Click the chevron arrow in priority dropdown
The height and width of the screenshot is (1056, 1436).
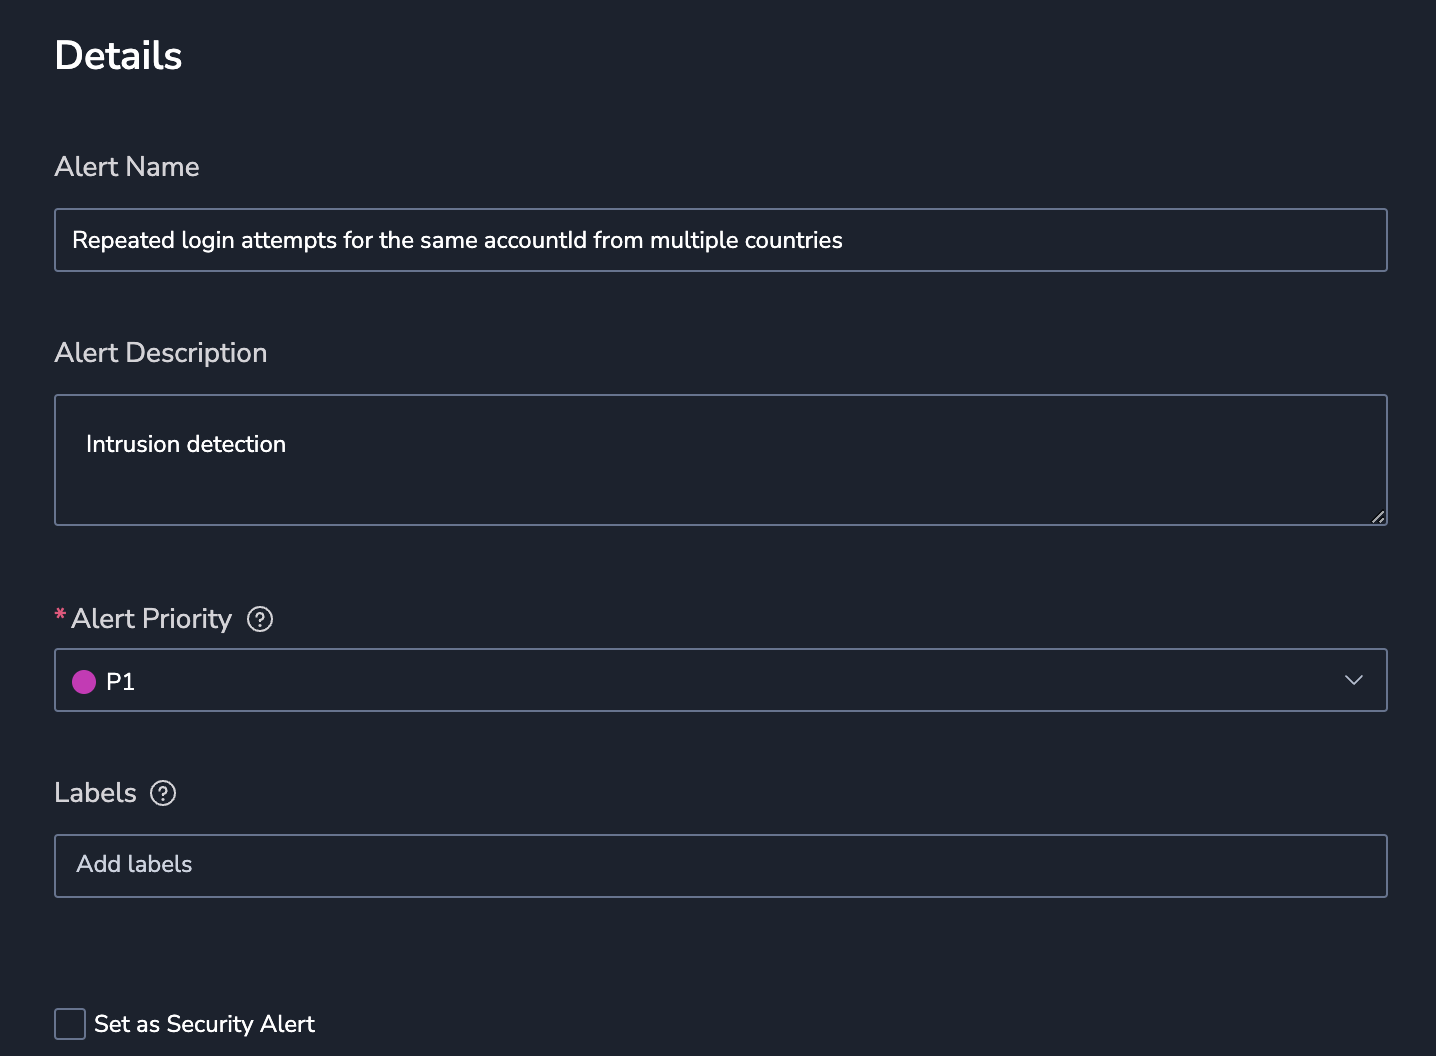(1354, 680)
